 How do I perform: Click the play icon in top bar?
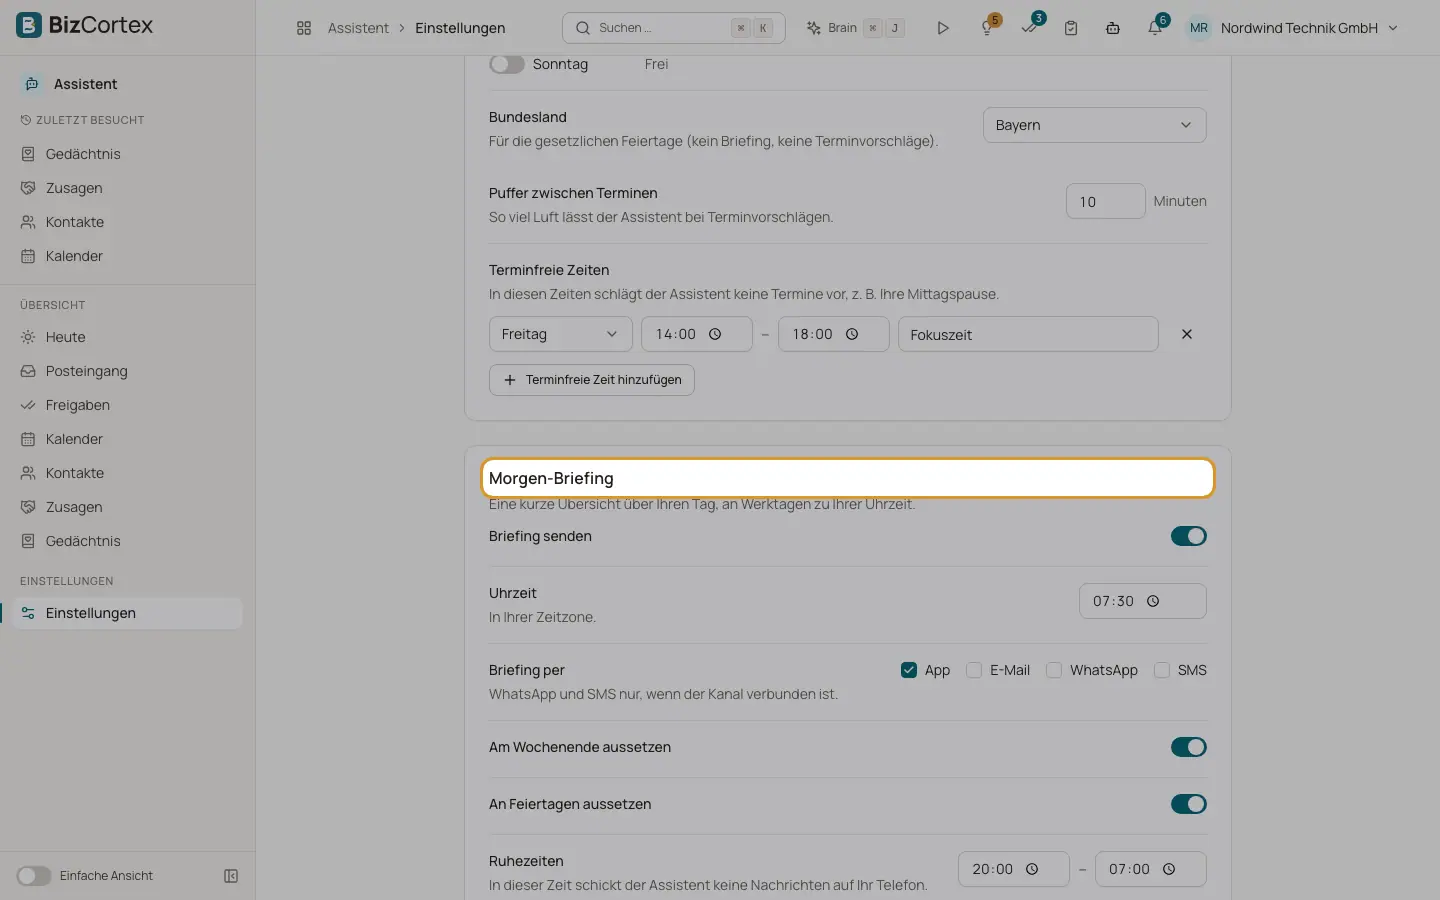click(x=942, y=28)
